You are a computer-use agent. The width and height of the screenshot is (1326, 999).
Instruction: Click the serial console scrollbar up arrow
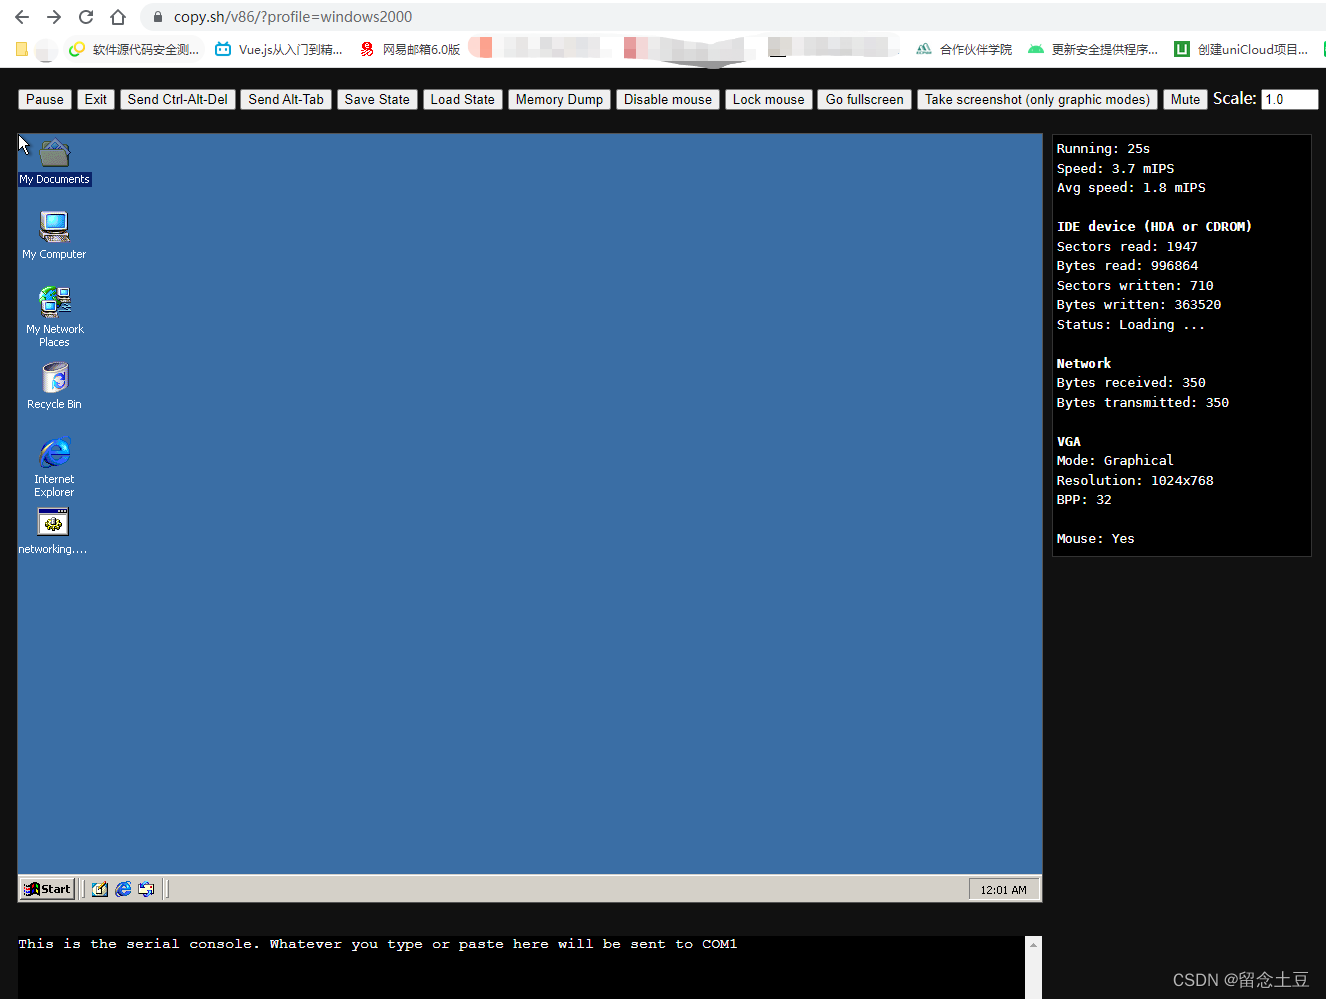coord(1034,945)
